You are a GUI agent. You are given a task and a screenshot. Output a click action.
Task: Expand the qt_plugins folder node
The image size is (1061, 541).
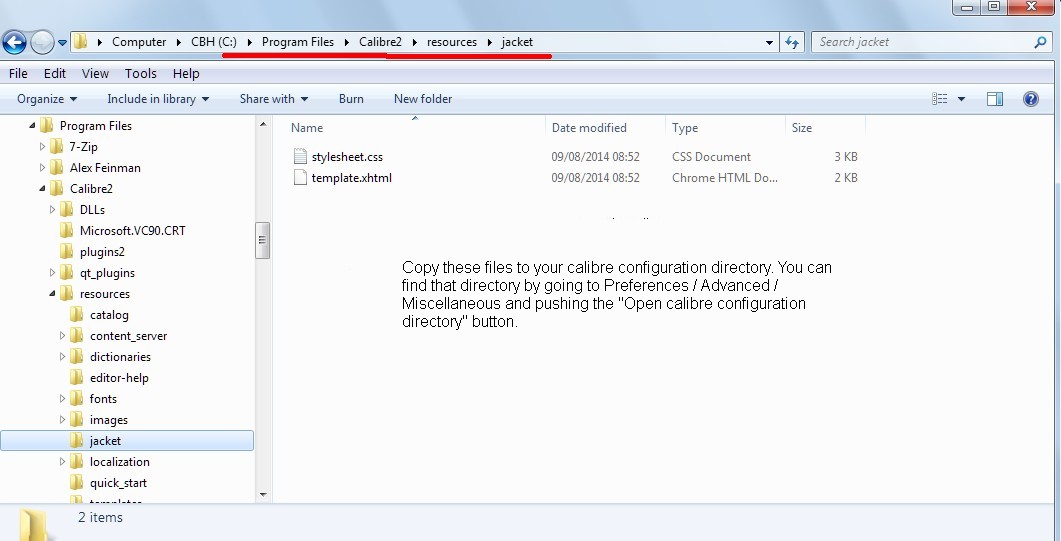pos(52,273)
